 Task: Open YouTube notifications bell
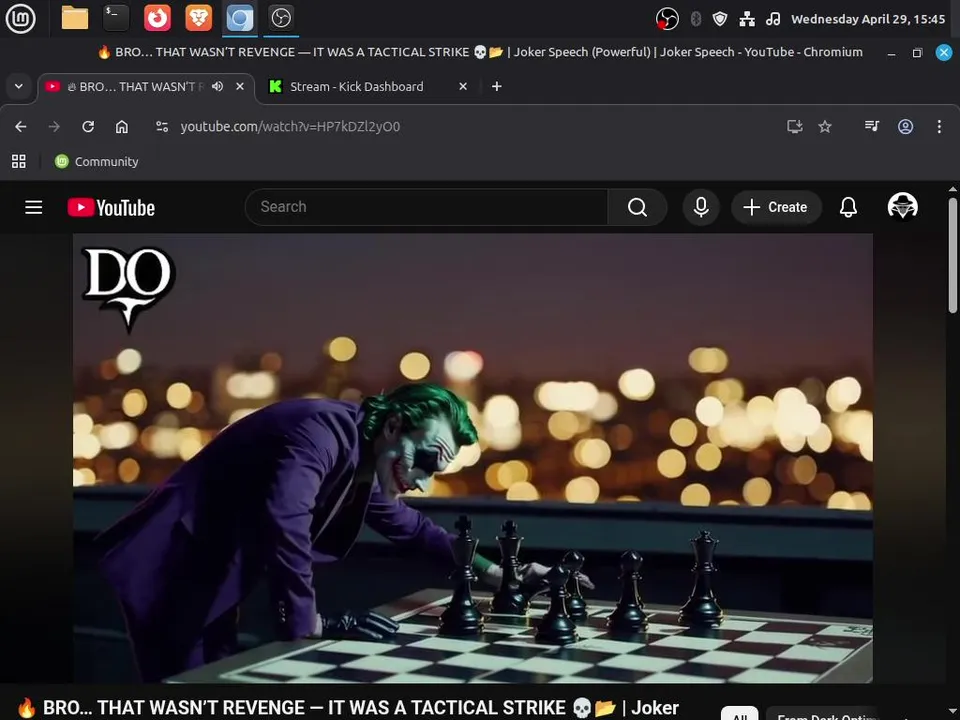point(848,208)
